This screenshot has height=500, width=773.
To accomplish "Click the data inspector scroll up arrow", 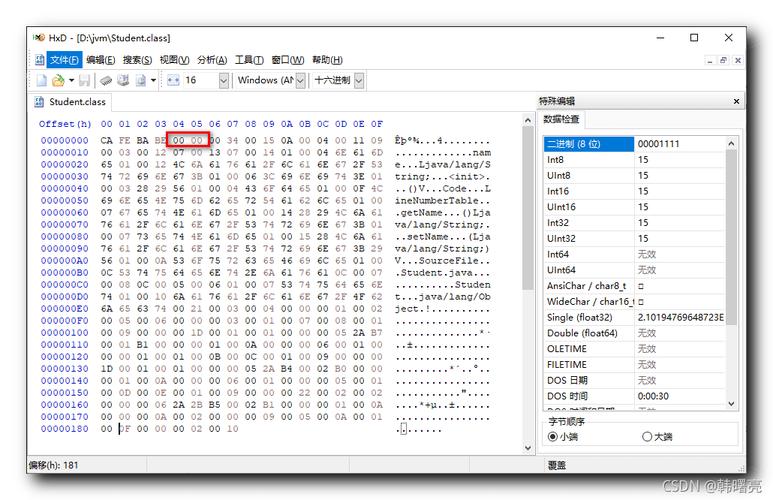I will [731, 143].
